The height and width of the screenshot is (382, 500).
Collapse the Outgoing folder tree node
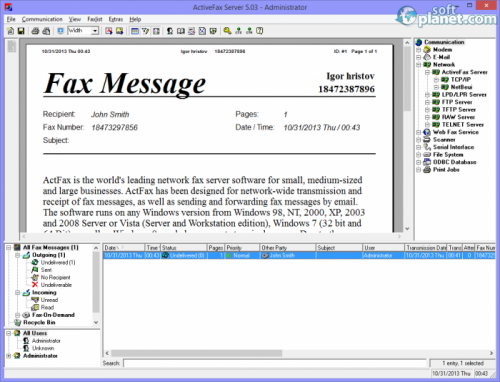(18, 255)
